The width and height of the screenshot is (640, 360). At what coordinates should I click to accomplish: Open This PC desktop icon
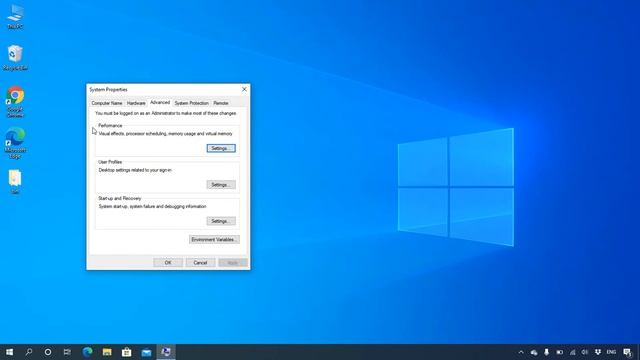(x=15, y=16)
